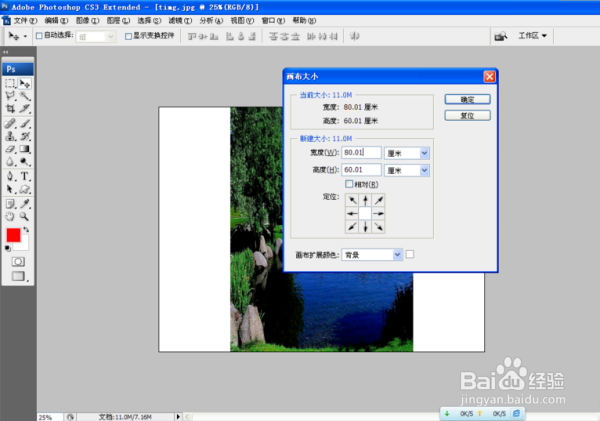
Task: Open the Go to Bridge icon
Action: point(501,36)
